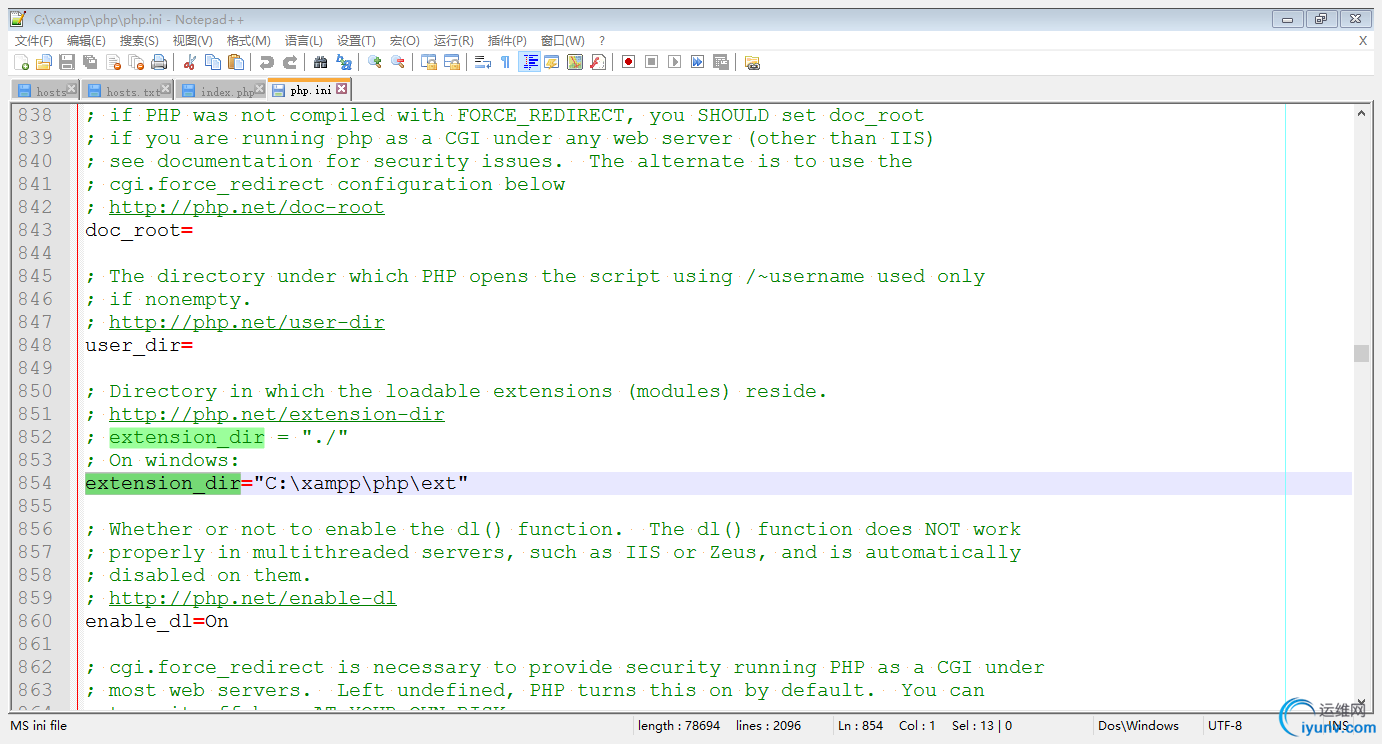Click the Redo toolbar arrow
The height and width of the screenshot is (744, 1382).
pos(289,62)
